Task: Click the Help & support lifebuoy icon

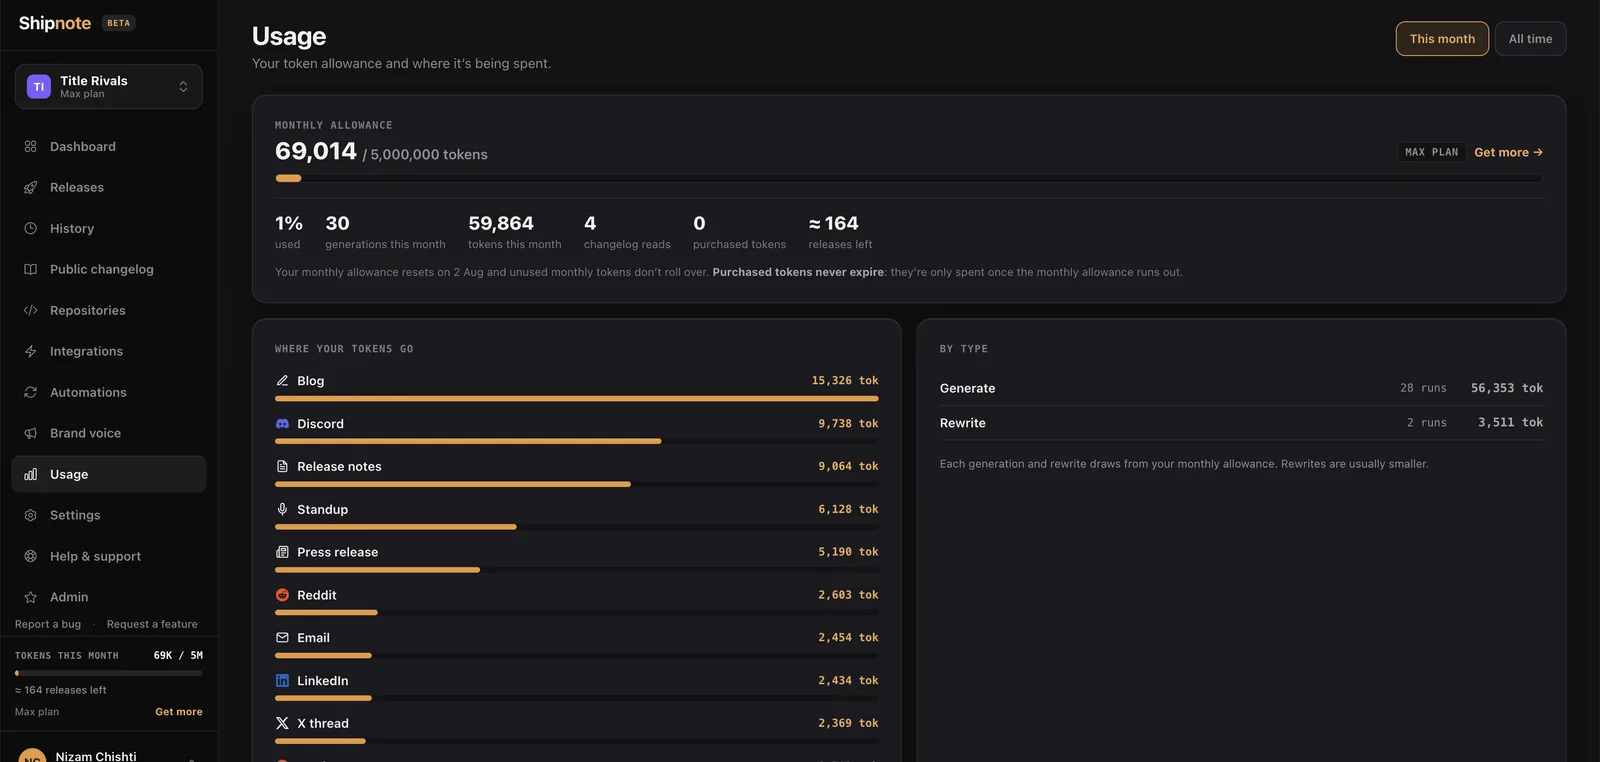Action: pyautogui.click(x=30, y=556)
